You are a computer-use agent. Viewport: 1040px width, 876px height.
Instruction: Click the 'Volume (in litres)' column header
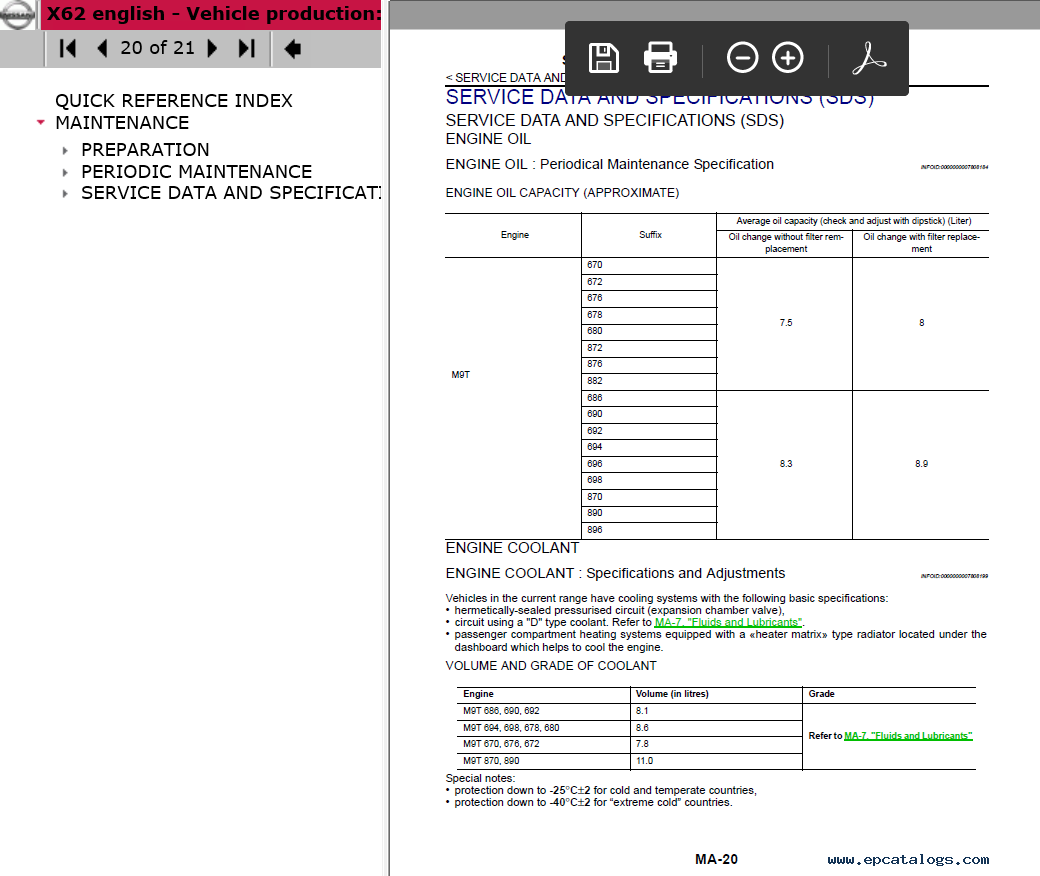[x=672, y=694]
